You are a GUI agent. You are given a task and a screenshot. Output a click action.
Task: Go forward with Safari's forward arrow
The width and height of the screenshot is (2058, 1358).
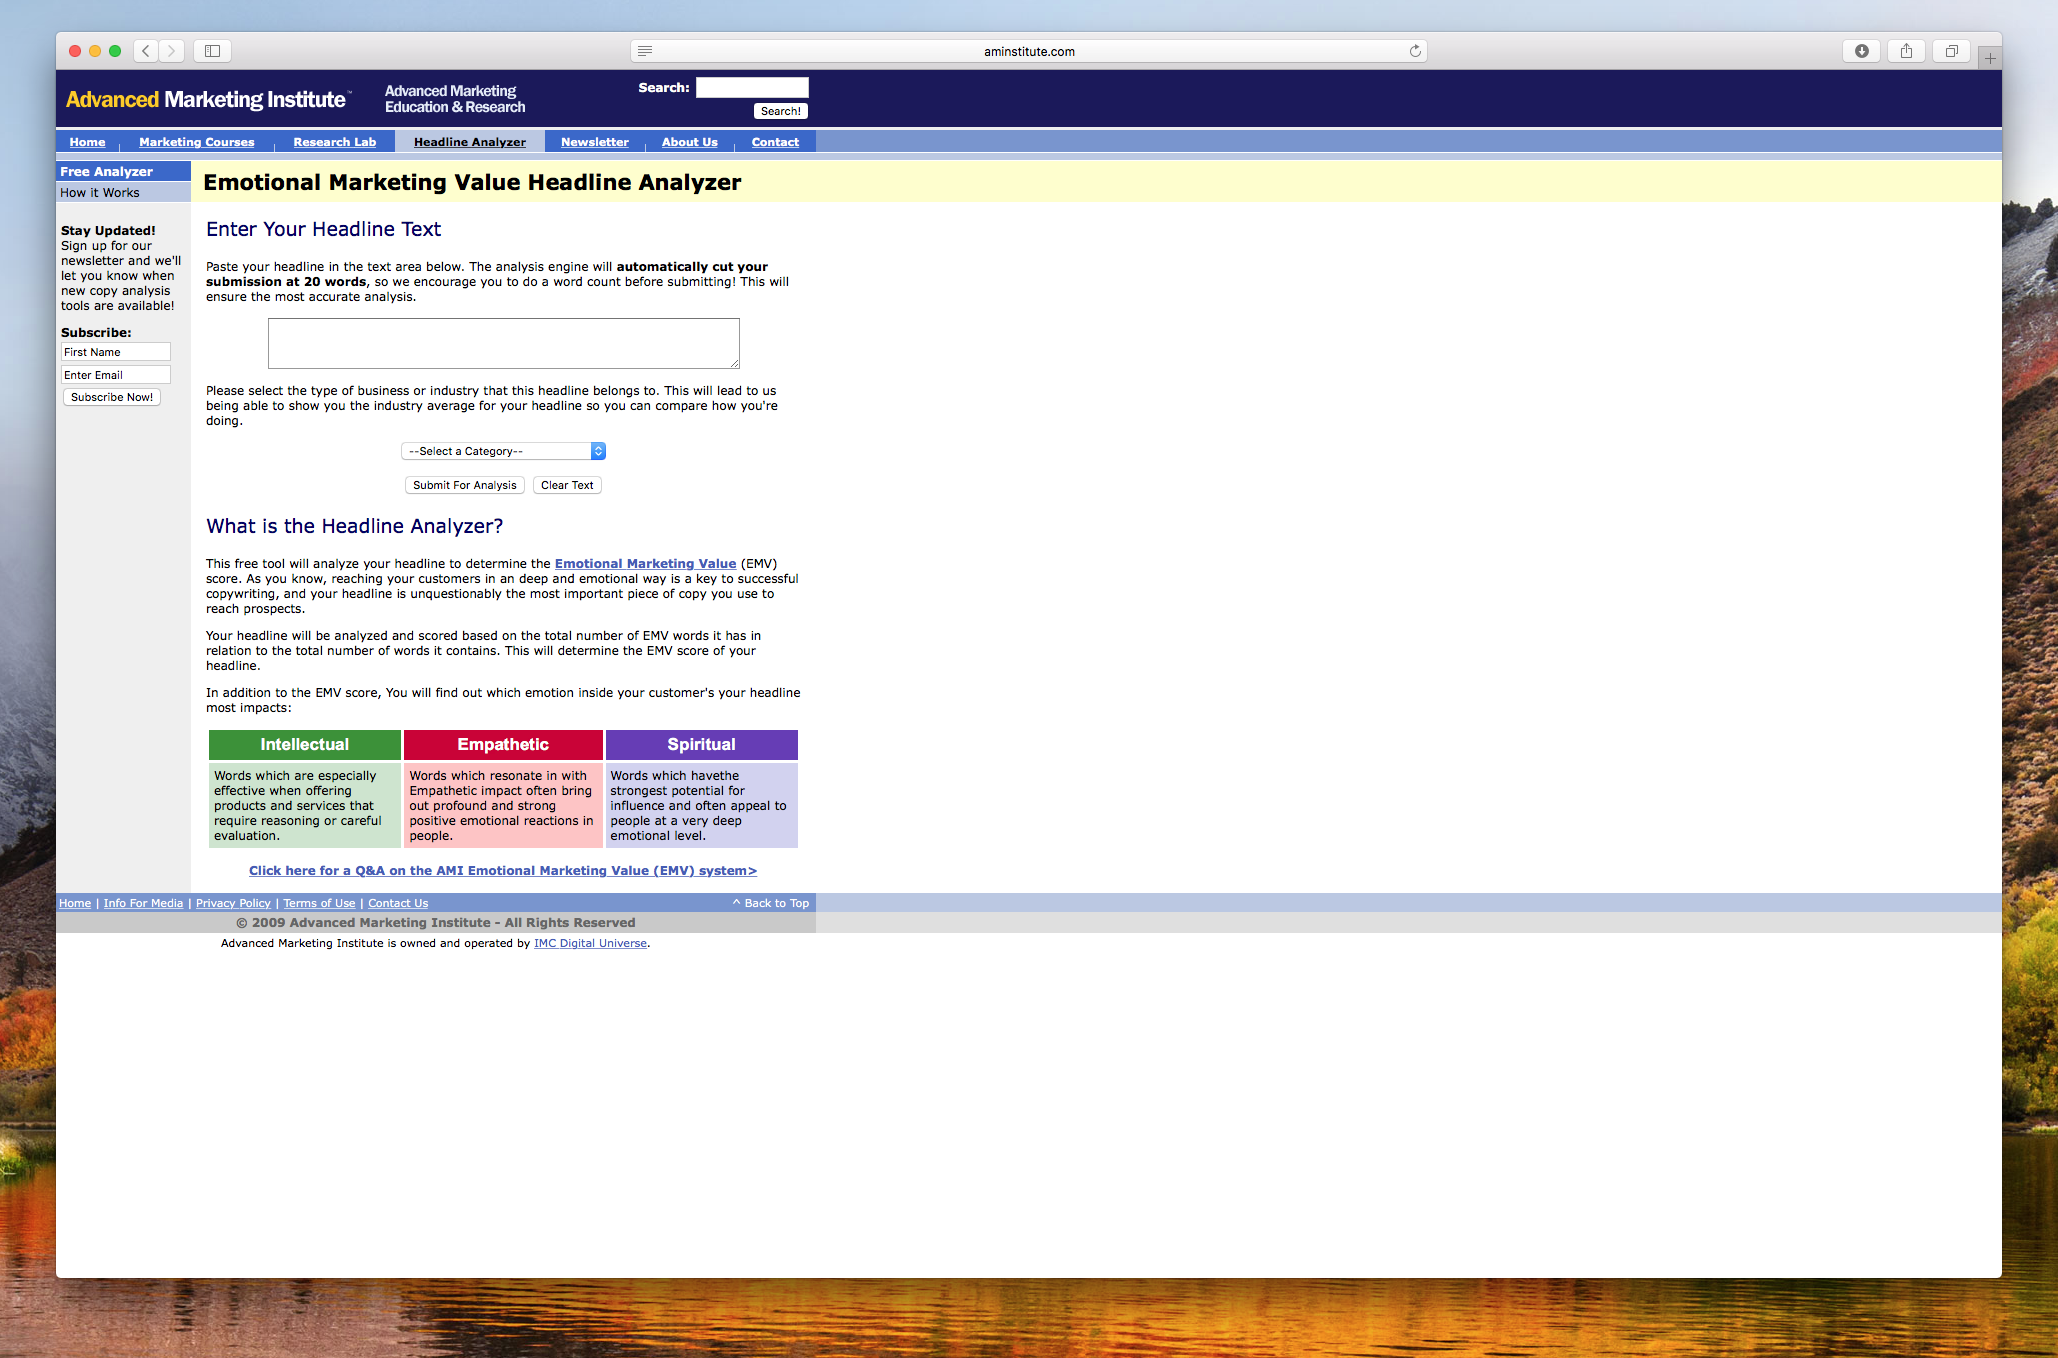pyautogui.click(x=172, y=51)
